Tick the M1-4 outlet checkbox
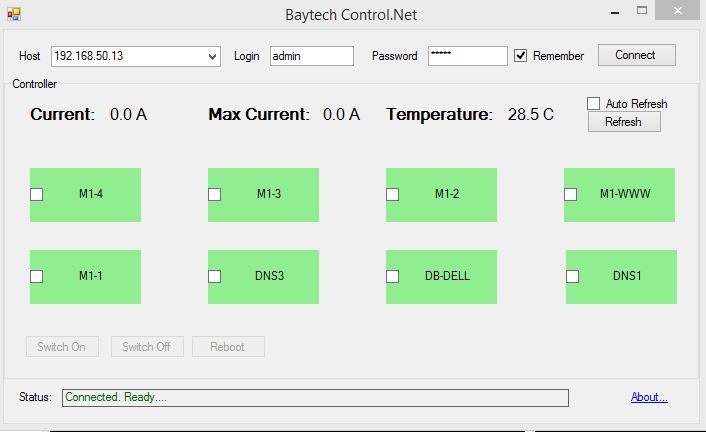The width and height of the screenshot is (706, 432). click(x=37, y=194)
